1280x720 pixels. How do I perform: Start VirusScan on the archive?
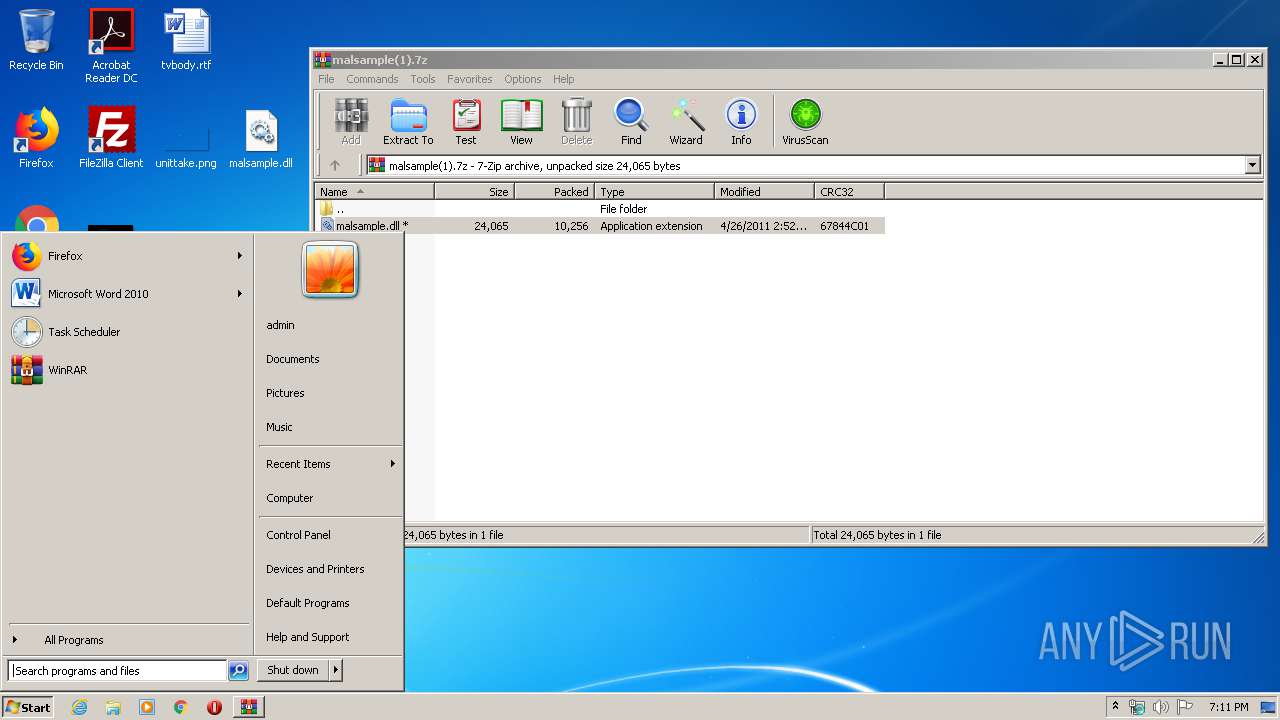(x=805, y=122)
